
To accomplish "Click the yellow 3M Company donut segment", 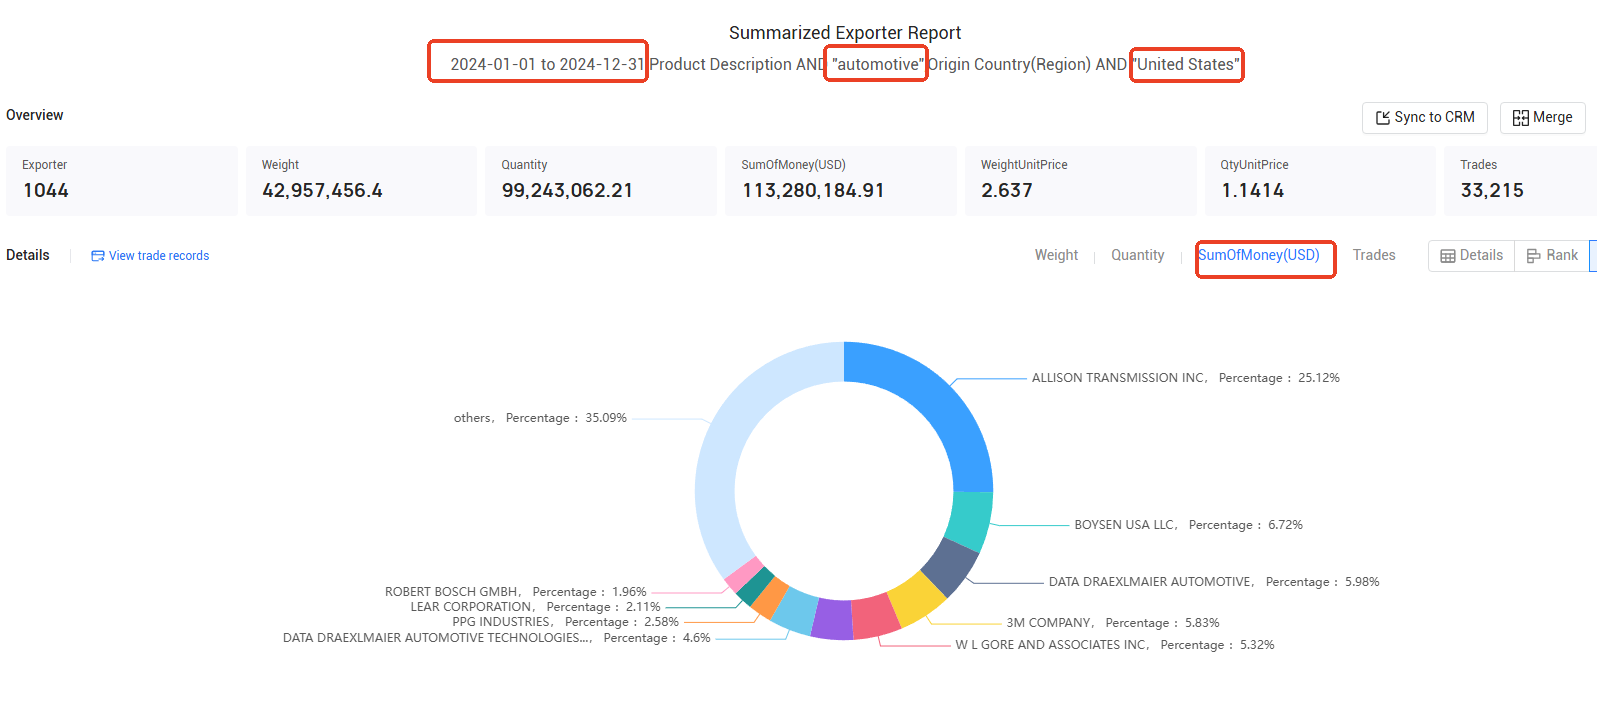I will click(917, 599).
